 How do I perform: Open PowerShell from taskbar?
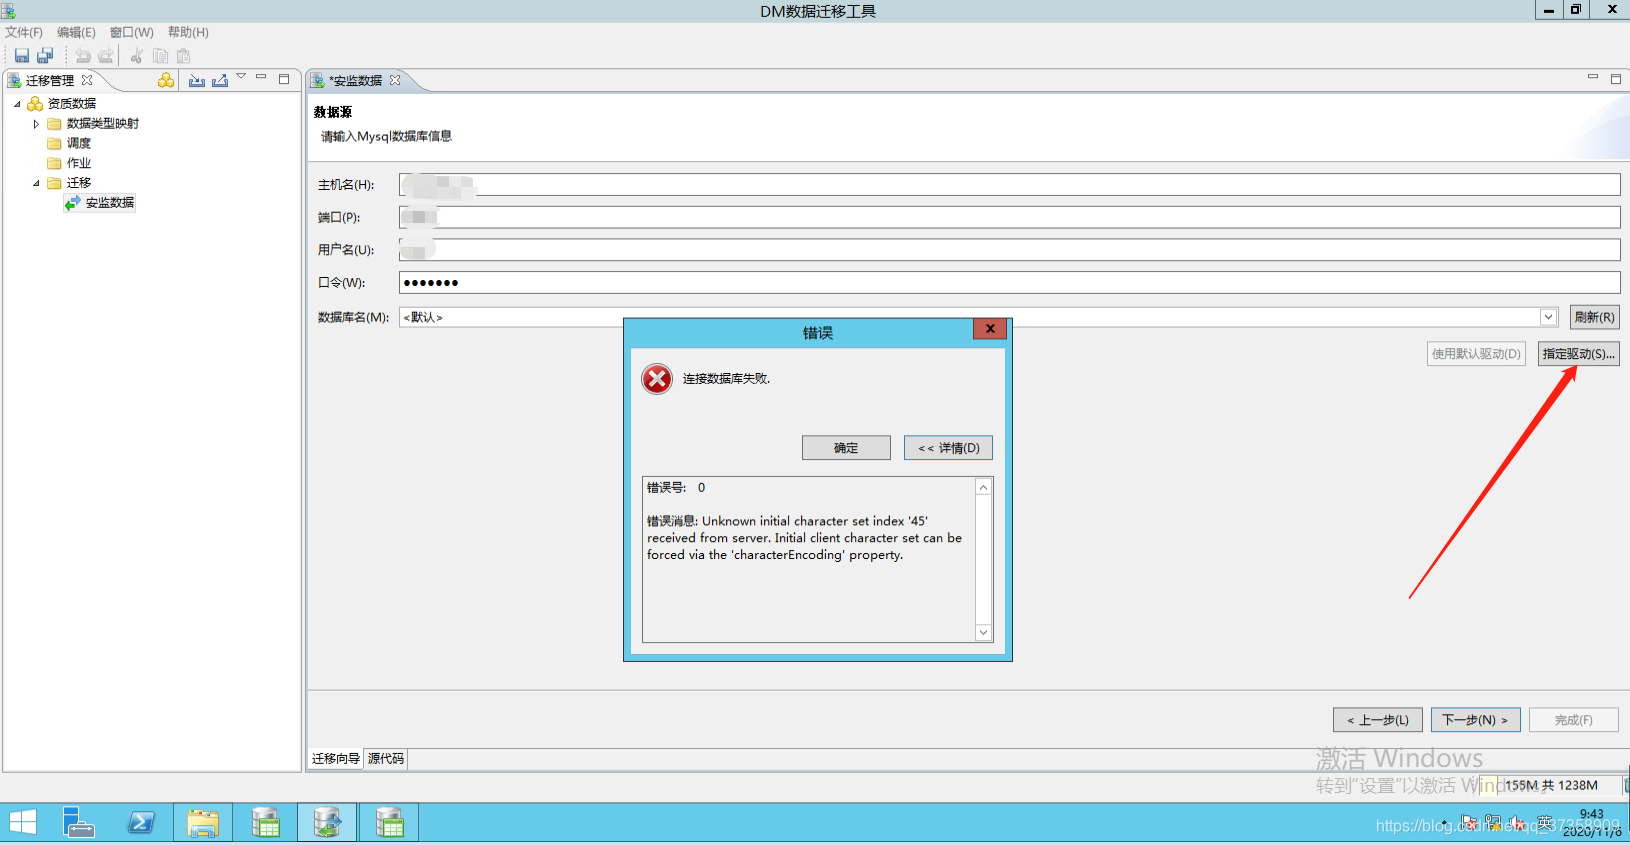[x=141, y=823]
